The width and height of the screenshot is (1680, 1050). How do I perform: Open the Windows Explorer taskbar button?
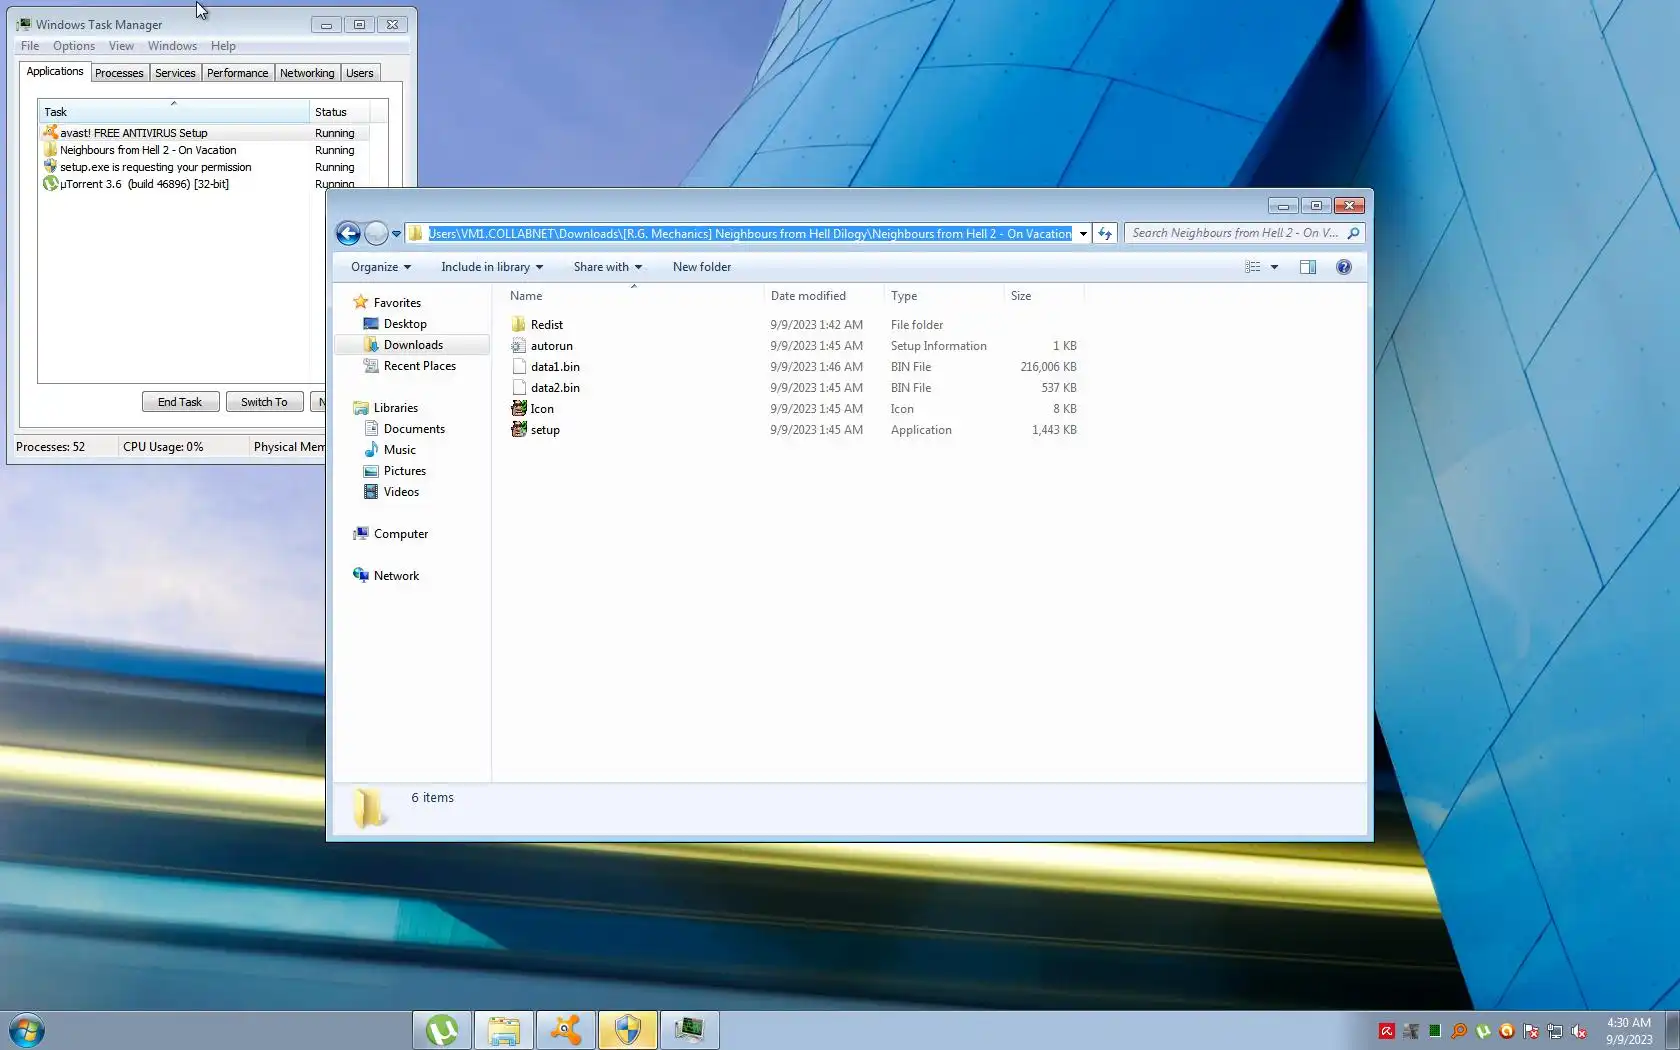(x=504, y=1030)
